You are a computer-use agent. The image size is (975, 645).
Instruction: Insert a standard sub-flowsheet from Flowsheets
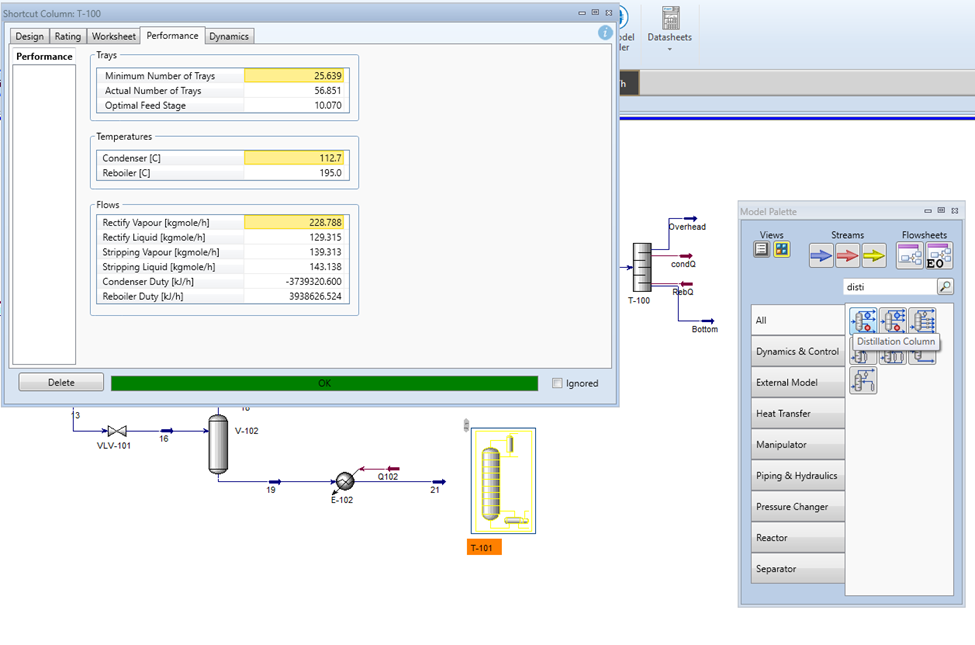[x=910, y=256]
